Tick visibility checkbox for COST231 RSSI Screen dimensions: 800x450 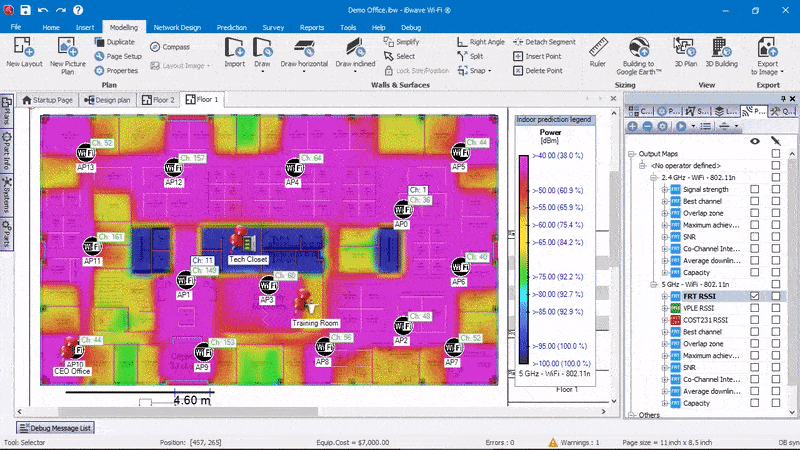point(755,320)
